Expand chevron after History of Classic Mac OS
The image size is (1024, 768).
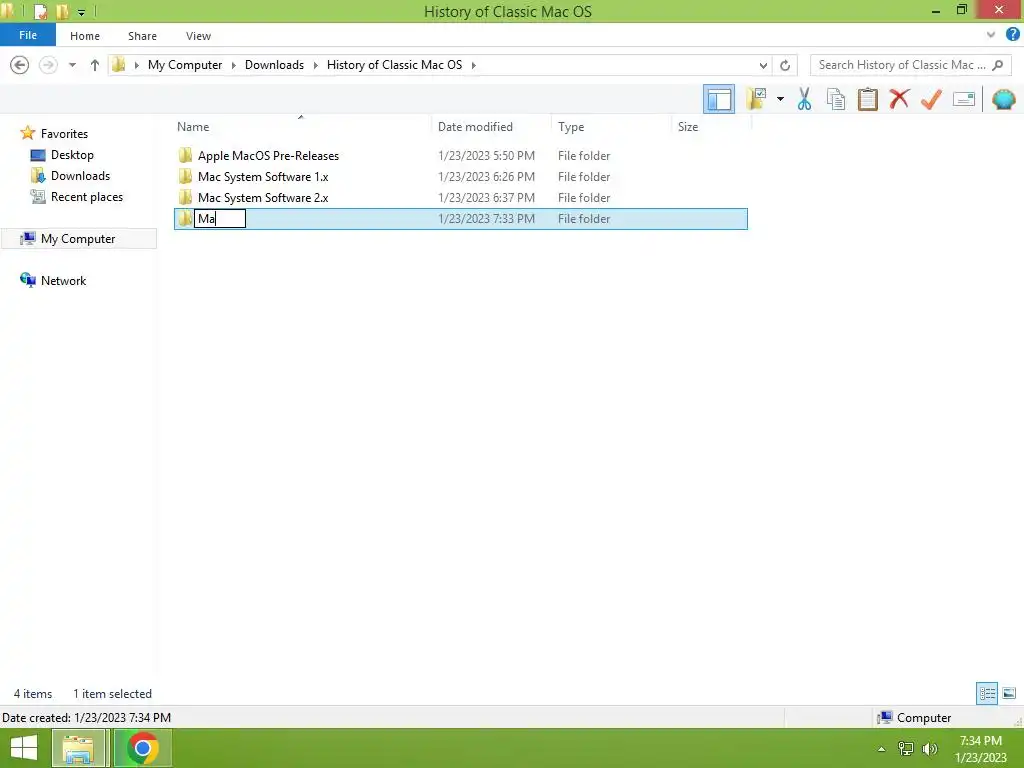473,65
